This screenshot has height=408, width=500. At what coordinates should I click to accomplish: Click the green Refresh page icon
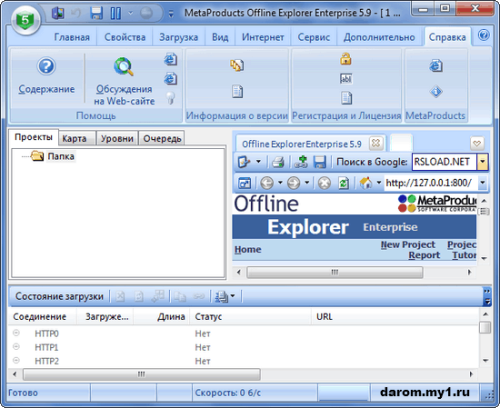click(343, 183)
